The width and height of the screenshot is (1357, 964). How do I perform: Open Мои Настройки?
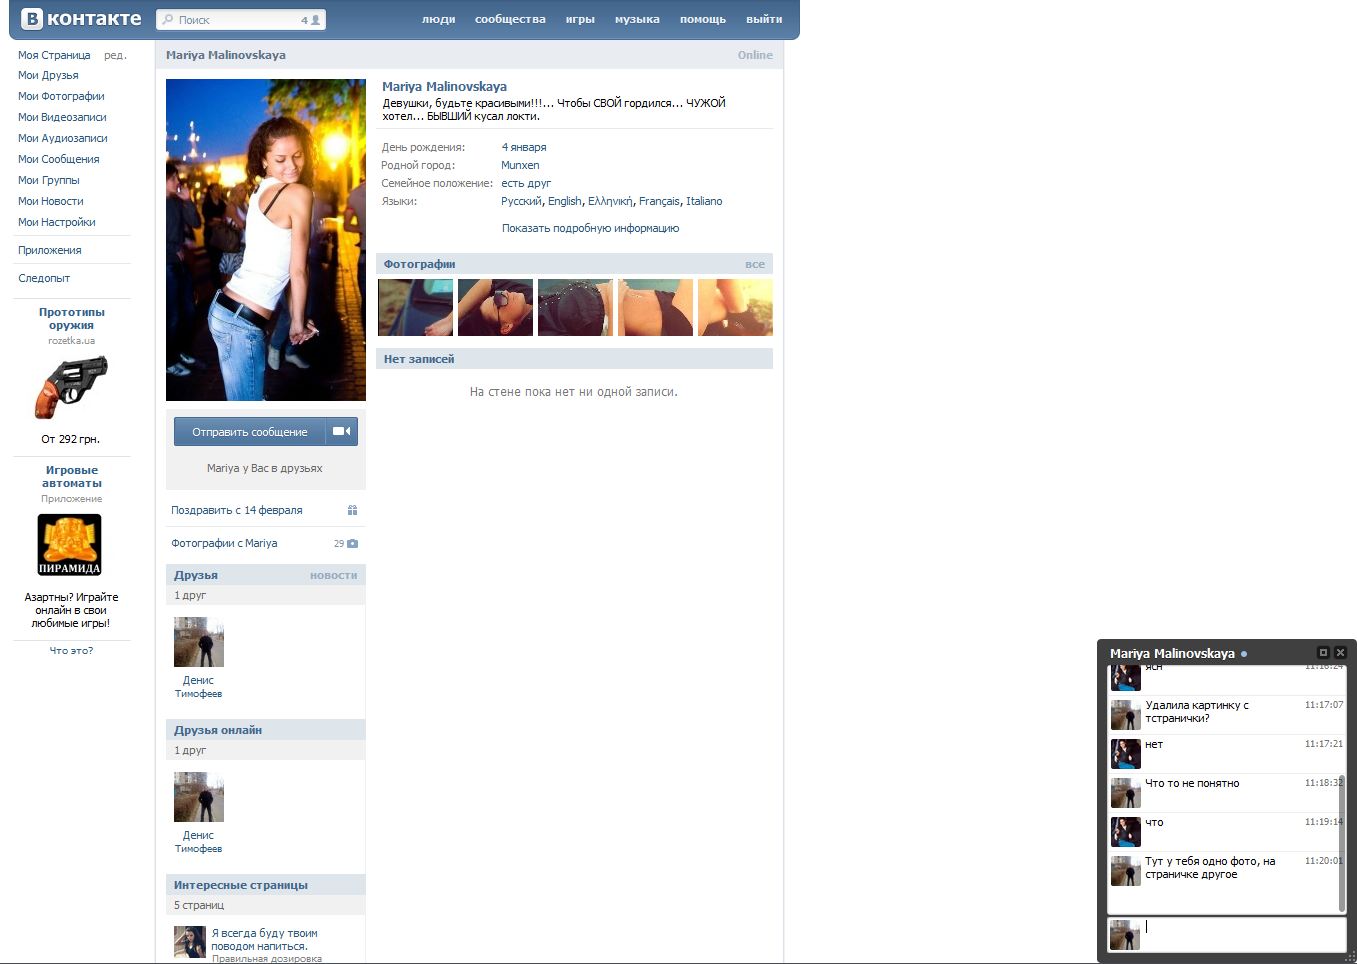pos(57,222)
